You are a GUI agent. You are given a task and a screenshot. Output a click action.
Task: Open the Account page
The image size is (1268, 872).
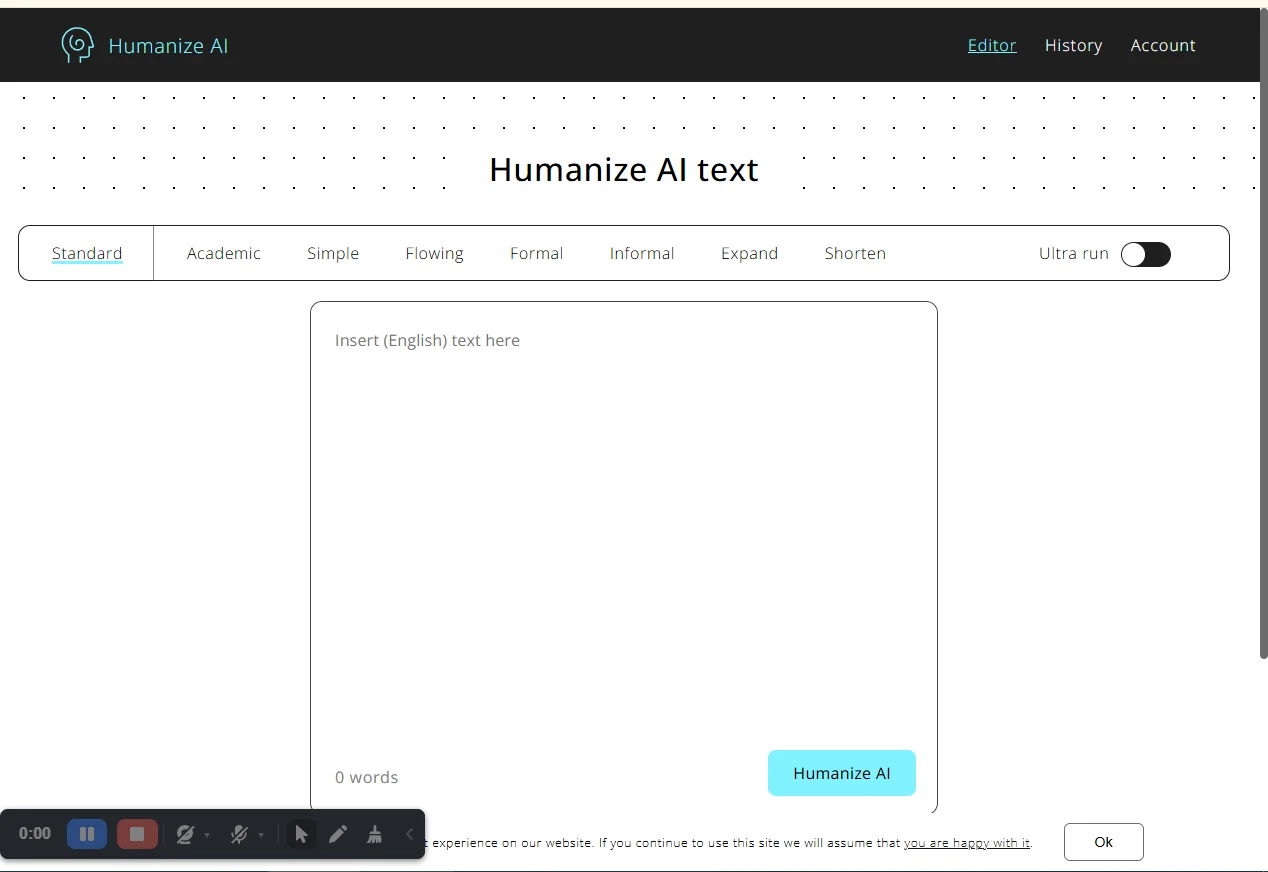click(1163, 45)
